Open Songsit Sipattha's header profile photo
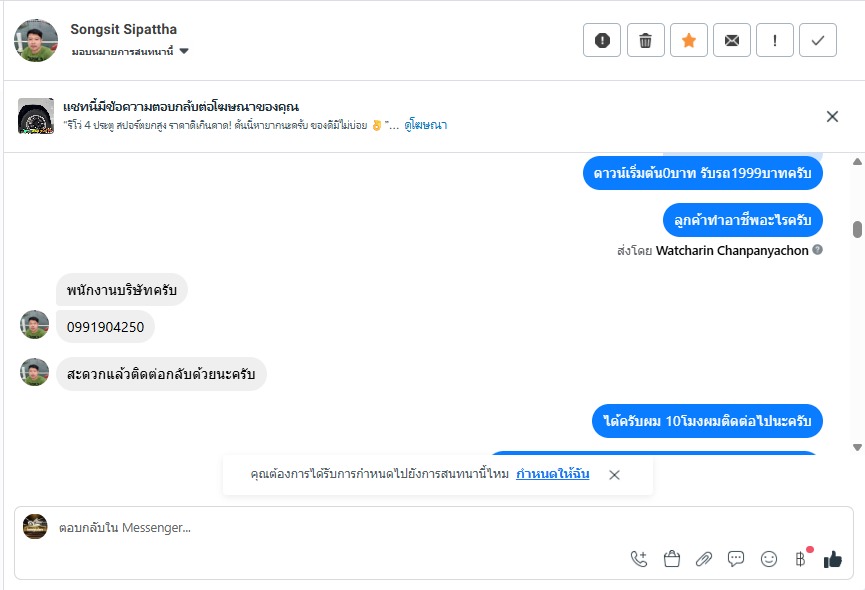 (36, 40)
